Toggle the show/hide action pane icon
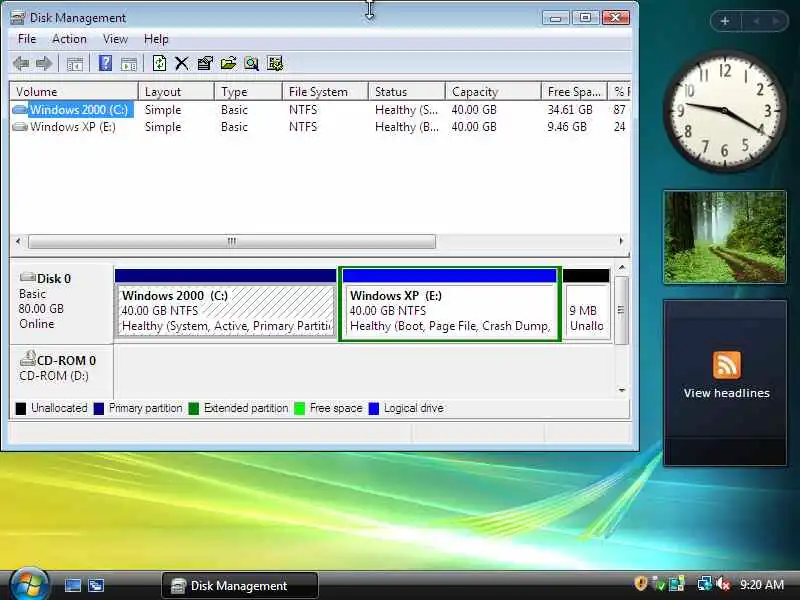Screen dimensions: 800x600 coord(129,64)
